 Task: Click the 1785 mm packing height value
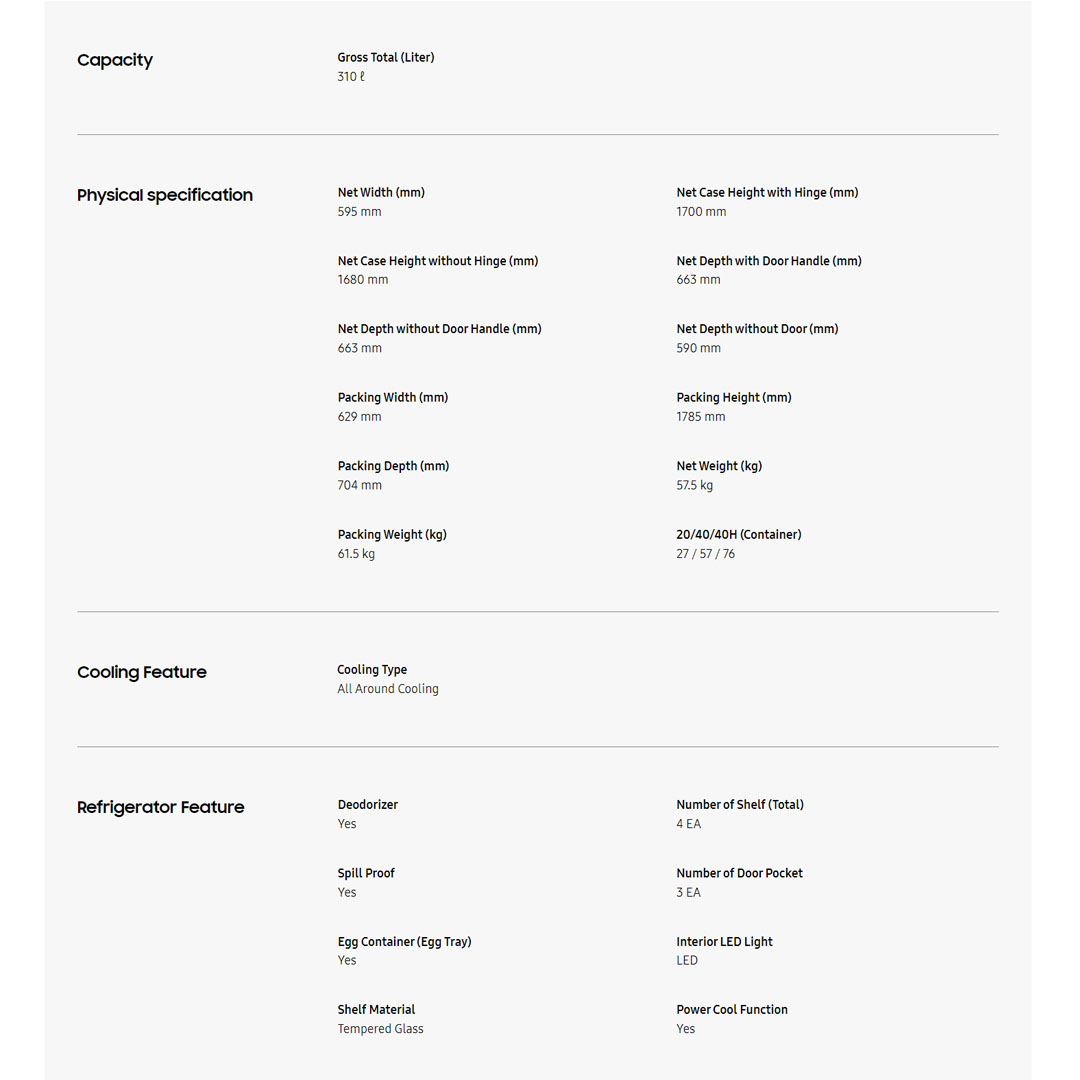[700, 417]
